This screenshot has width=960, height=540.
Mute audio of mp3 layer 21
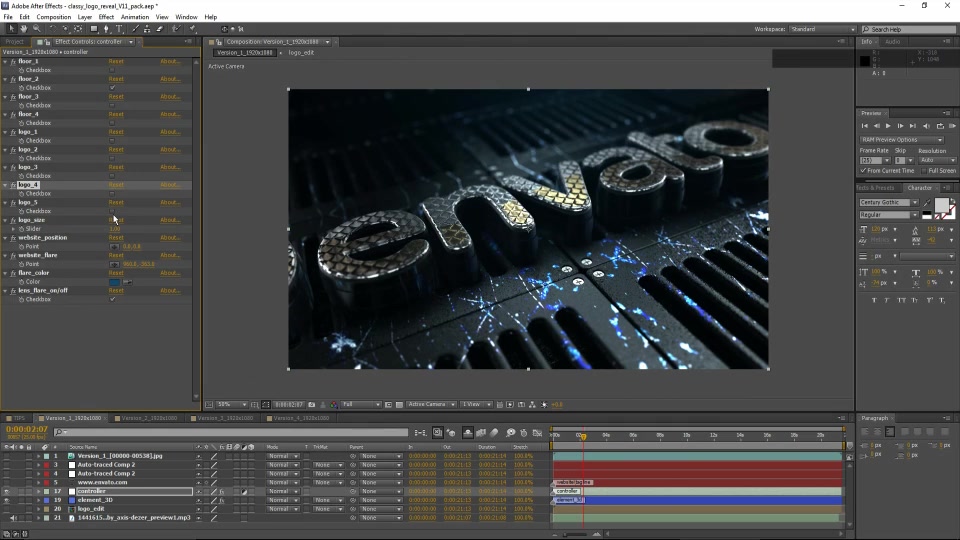[x=13, y=518]
